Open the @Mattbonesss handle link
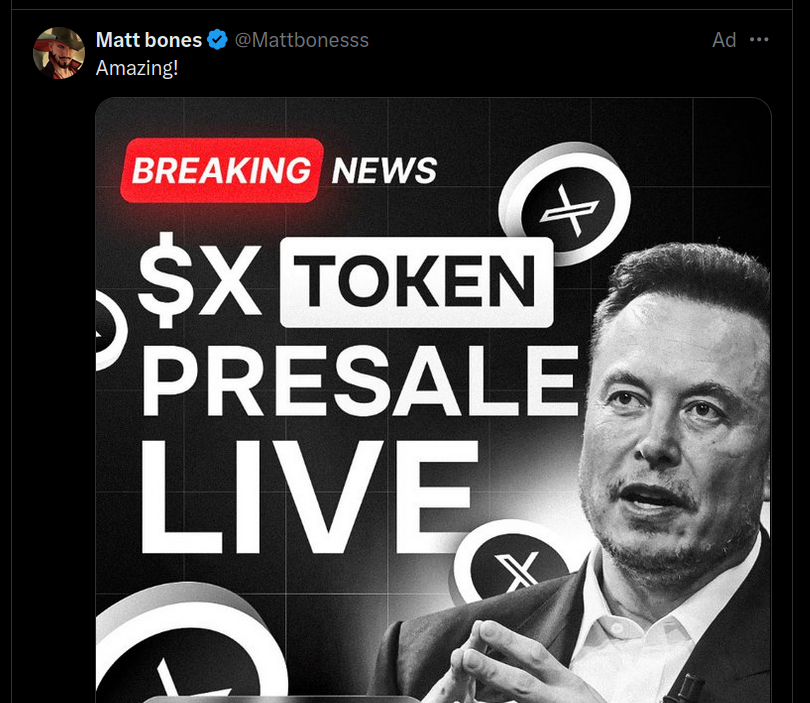Screen dimensions: 810x703 (302, 40)
